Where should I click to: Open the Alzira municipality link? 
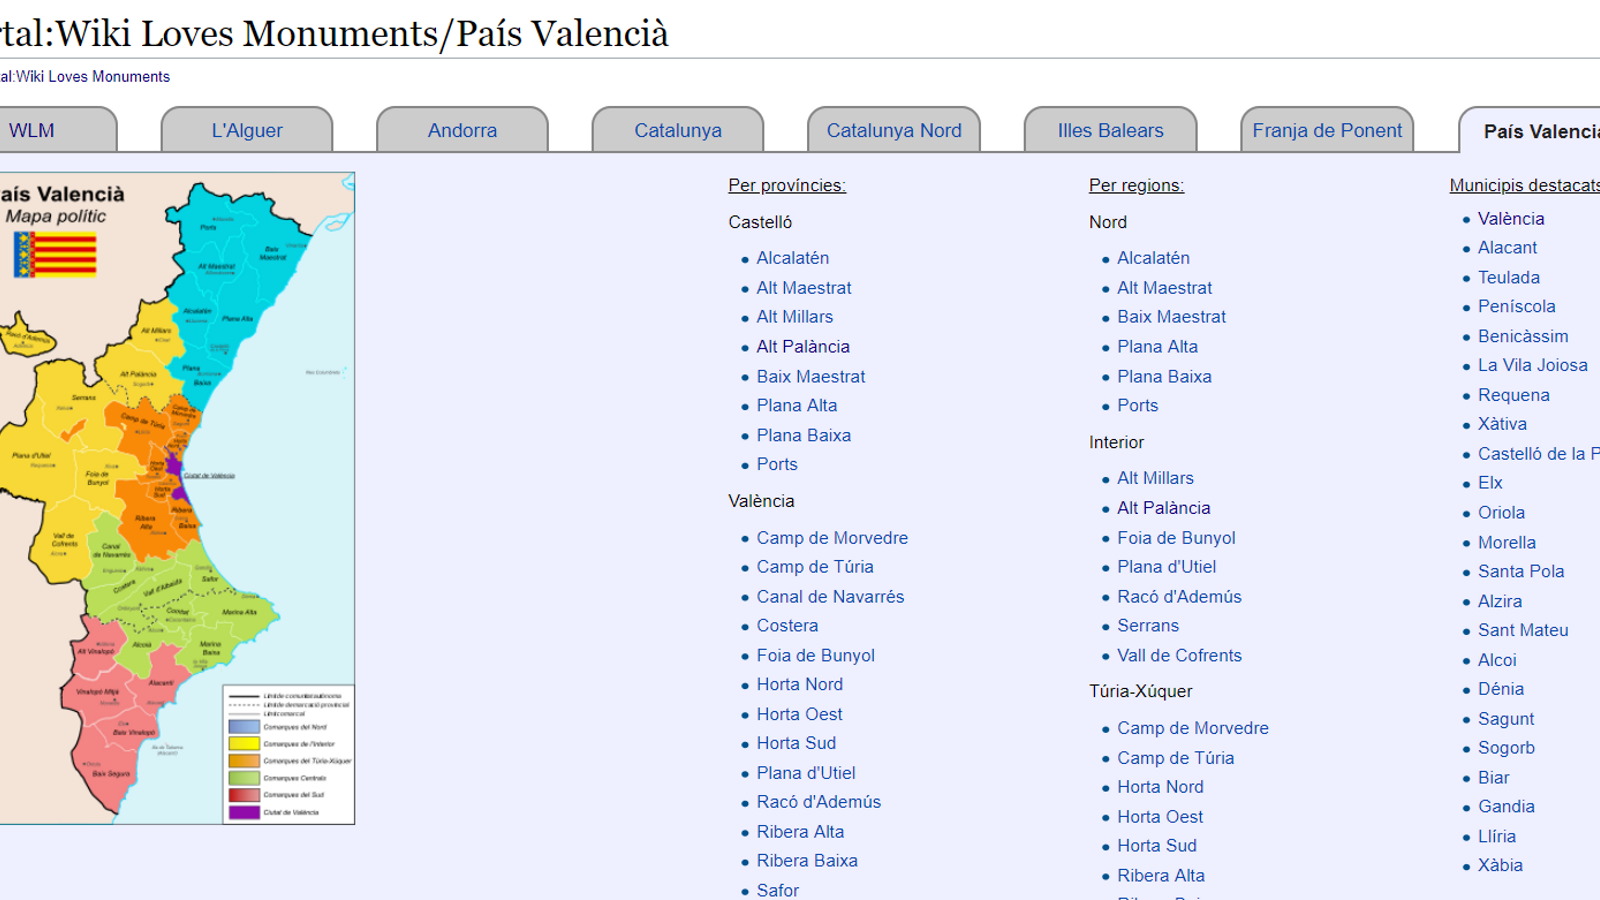coord(1500,602)
